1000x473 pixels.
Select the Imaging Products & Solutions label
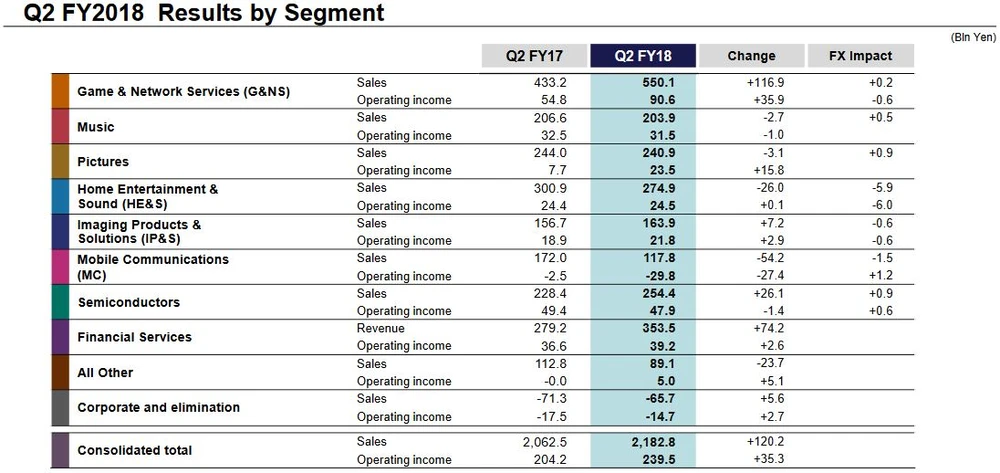coord(139,232)
